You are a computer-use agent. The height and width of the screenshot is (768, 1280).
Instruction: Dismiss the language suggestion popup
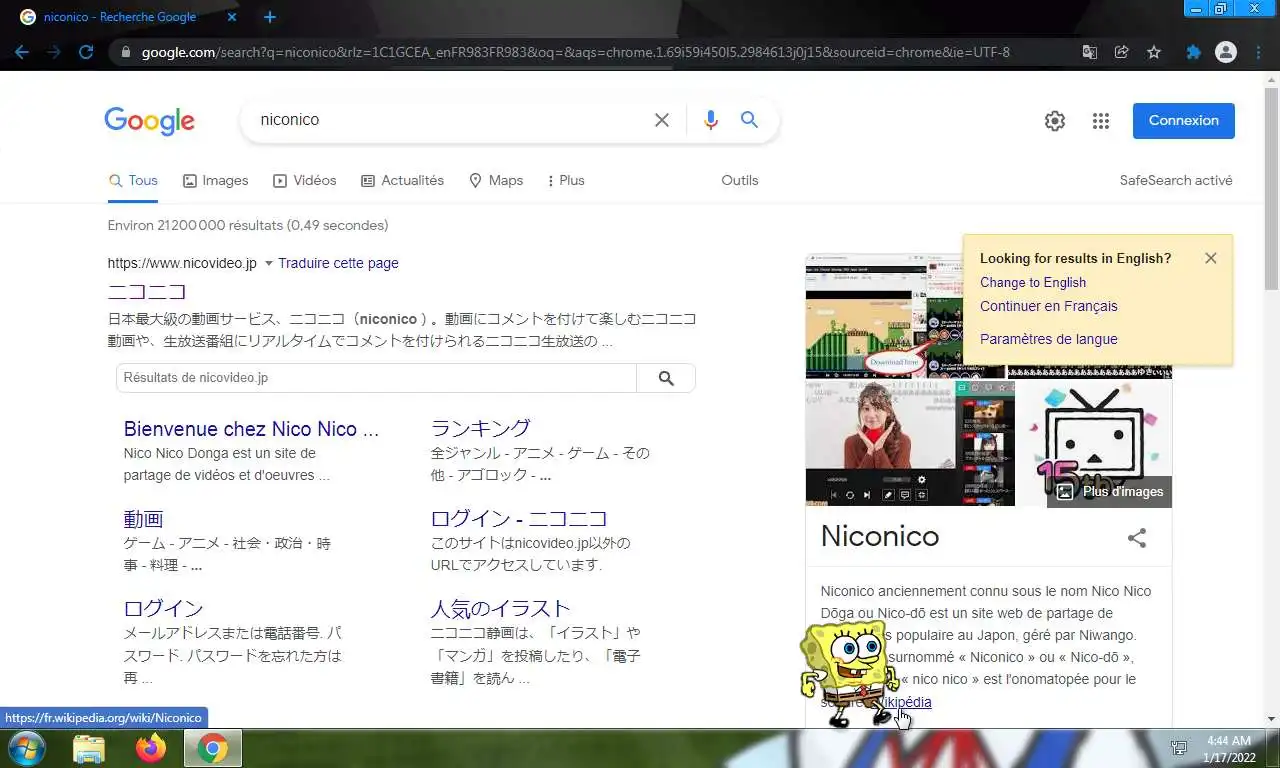click(x=1211, y=258)
